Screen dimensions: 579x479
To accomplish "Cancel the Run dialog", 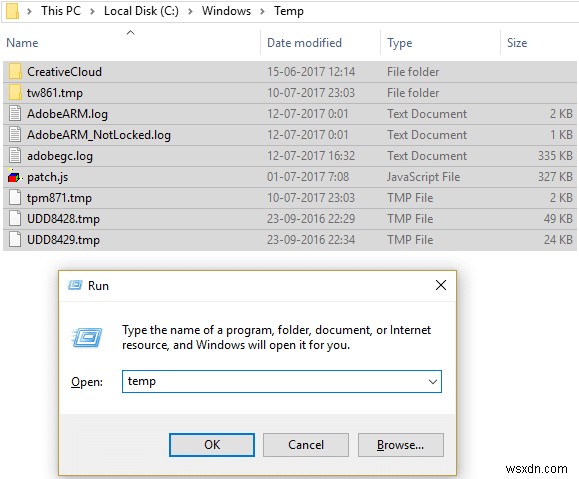I will click(306, 445).
